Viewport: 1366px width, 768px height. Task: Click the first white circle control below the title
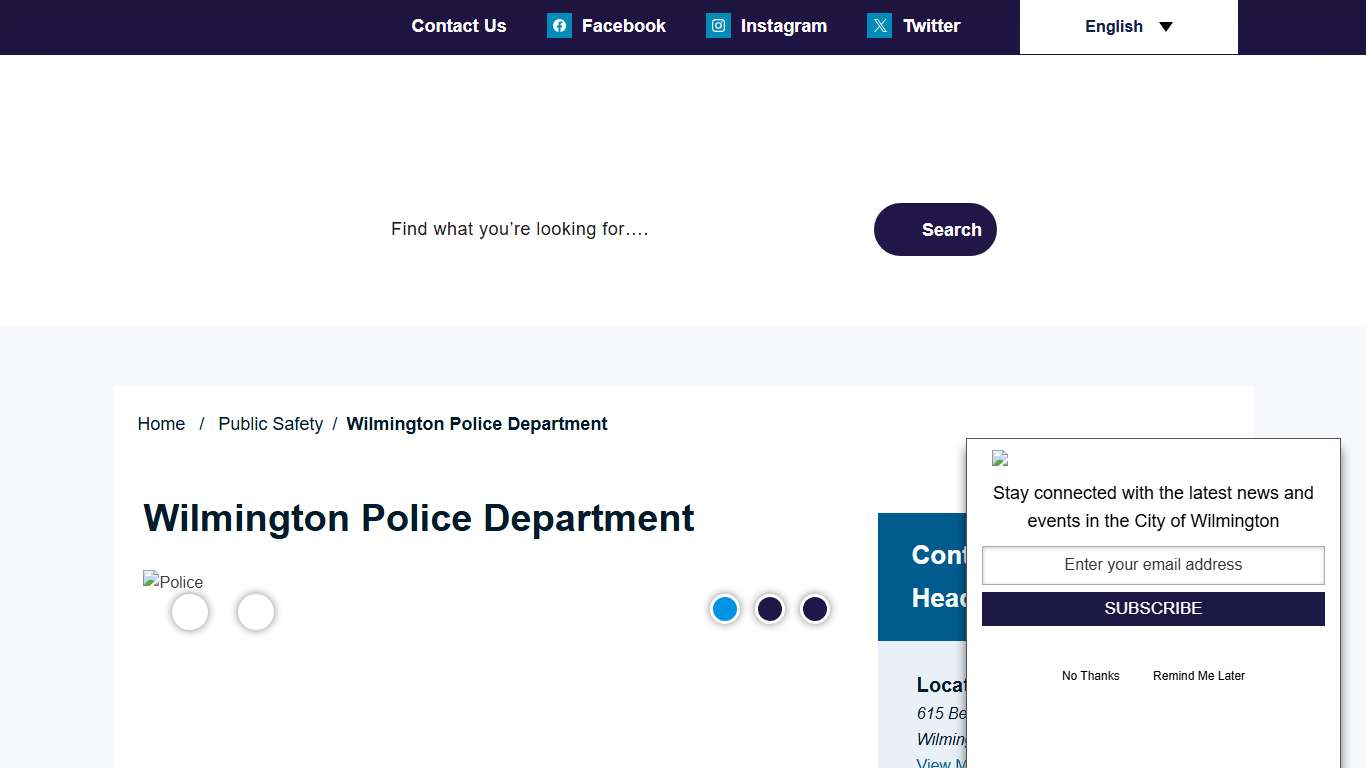(189, 612)
